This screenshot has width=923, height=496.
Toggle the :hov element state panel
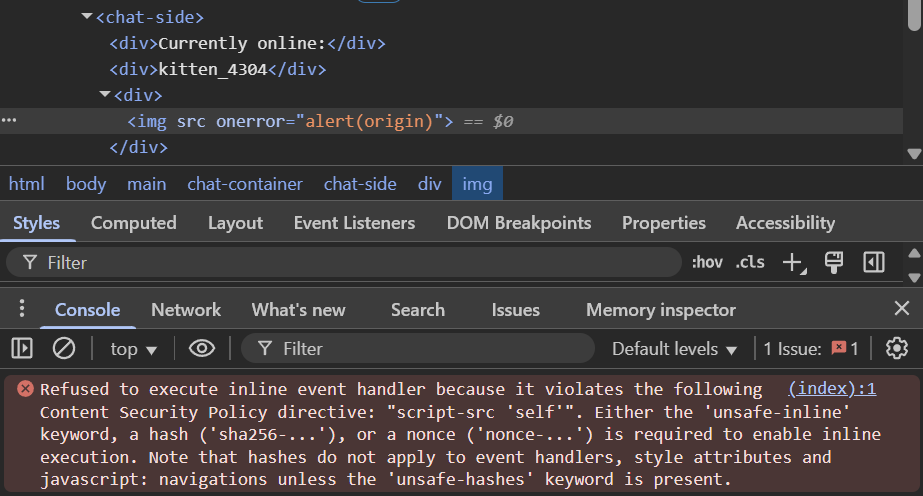click(707, 263)
